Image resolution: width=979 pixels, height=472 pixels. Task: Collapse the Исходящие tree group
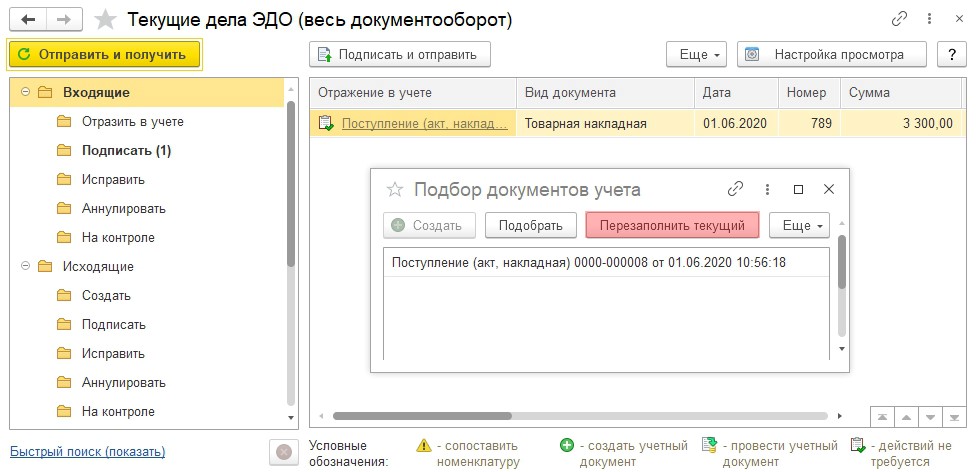25,267
